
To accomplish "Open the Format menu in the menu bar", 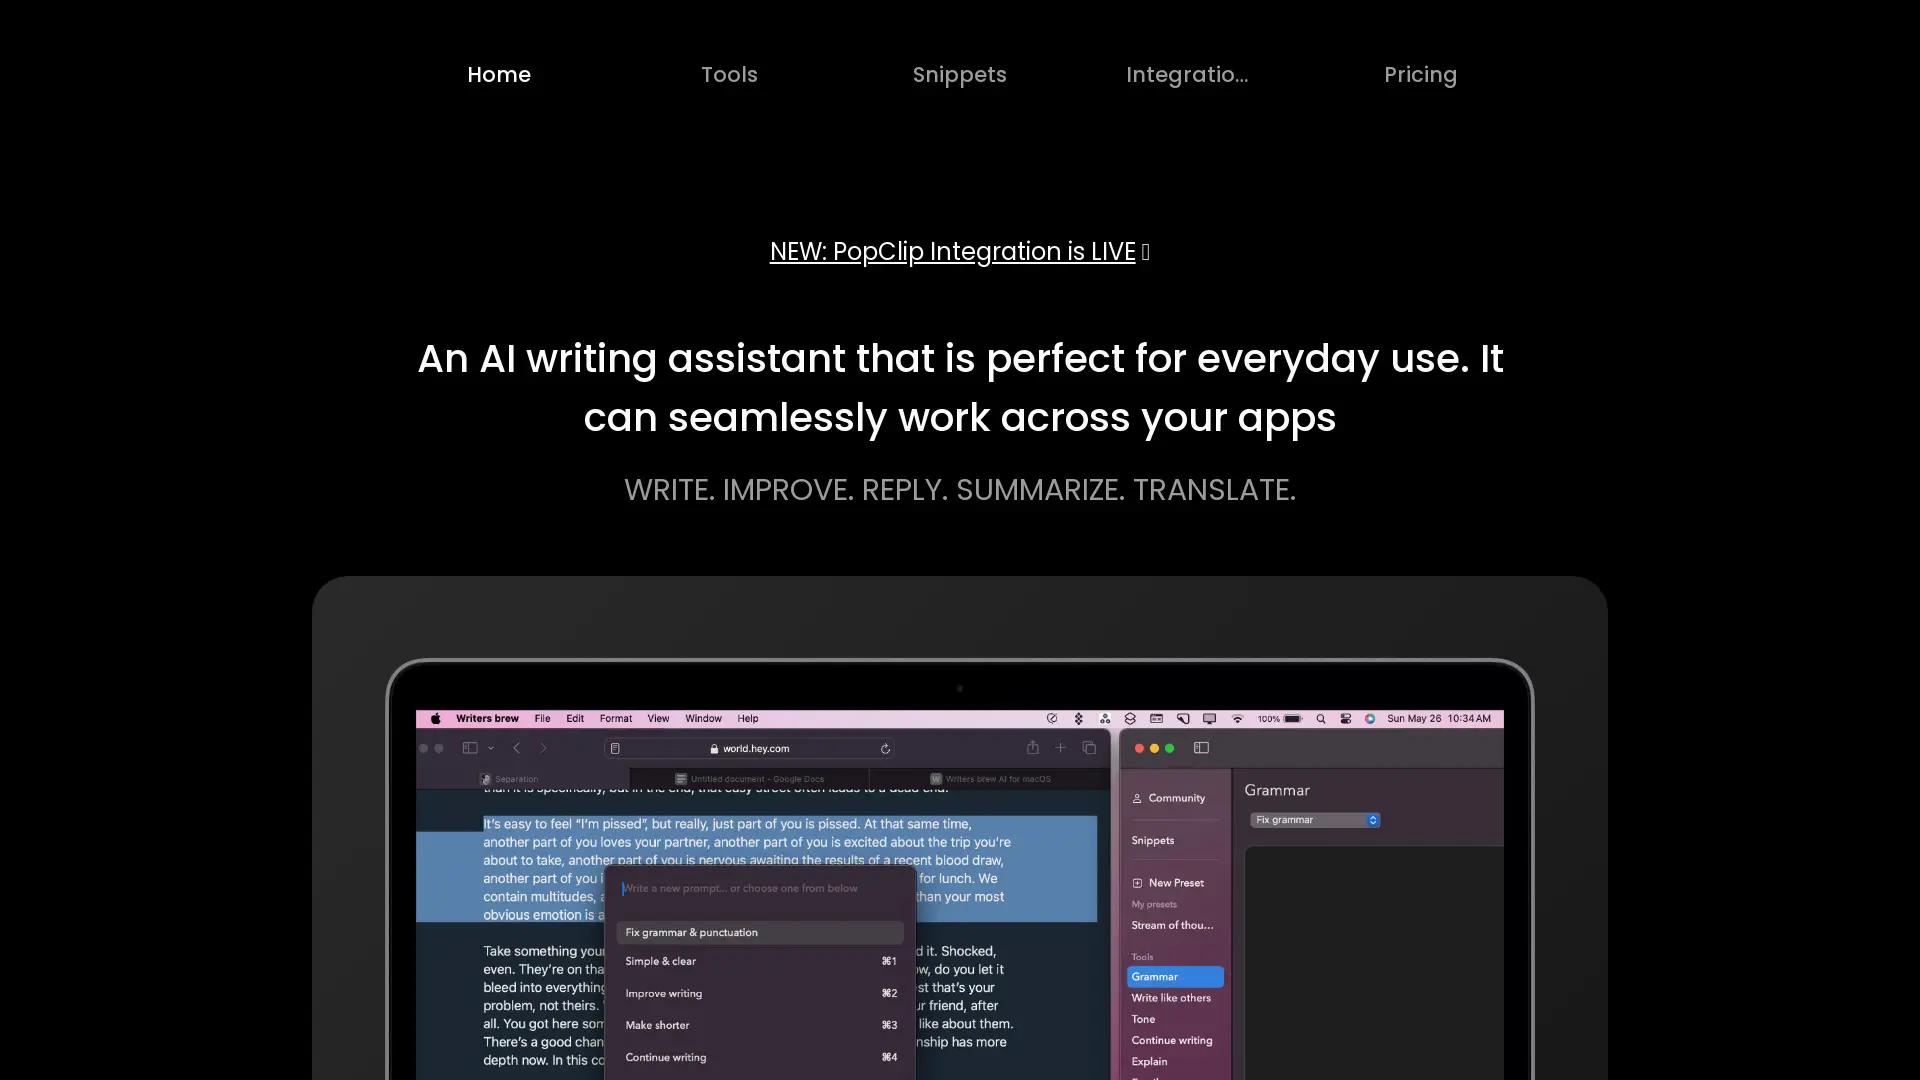I will click(615, 718).
